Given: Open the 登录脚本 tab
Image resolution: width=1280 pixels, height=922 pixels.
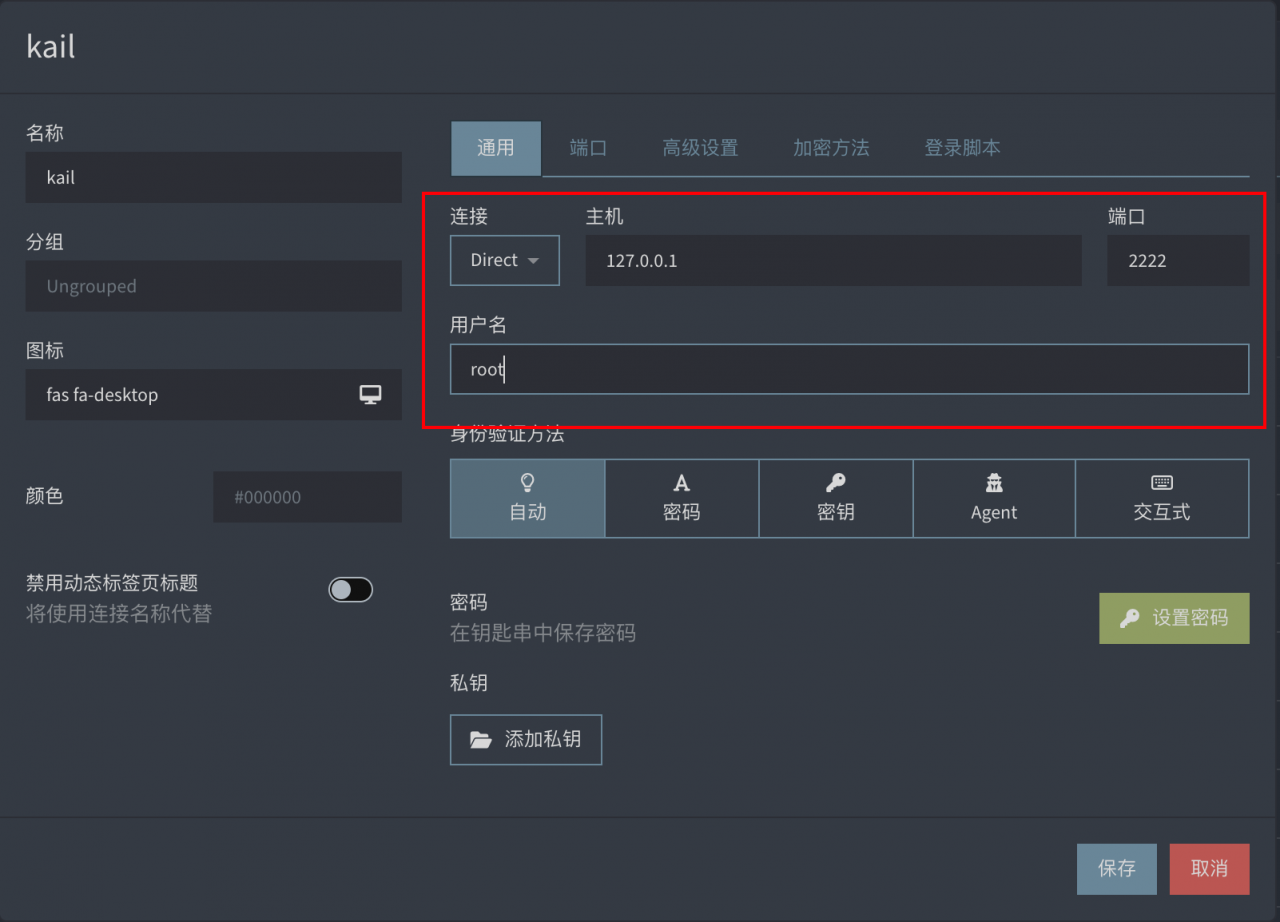Looking at the screenshot, I should (962, 148).
